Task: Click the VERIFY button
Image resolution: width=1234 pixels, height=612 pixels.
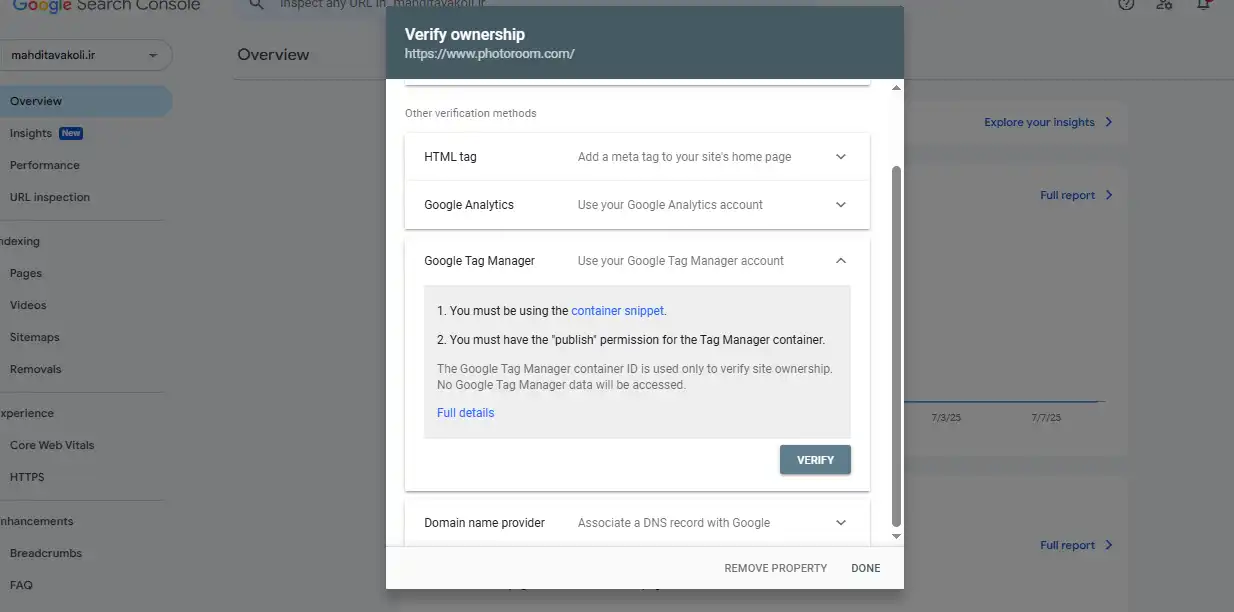Action: pos(815,460)
